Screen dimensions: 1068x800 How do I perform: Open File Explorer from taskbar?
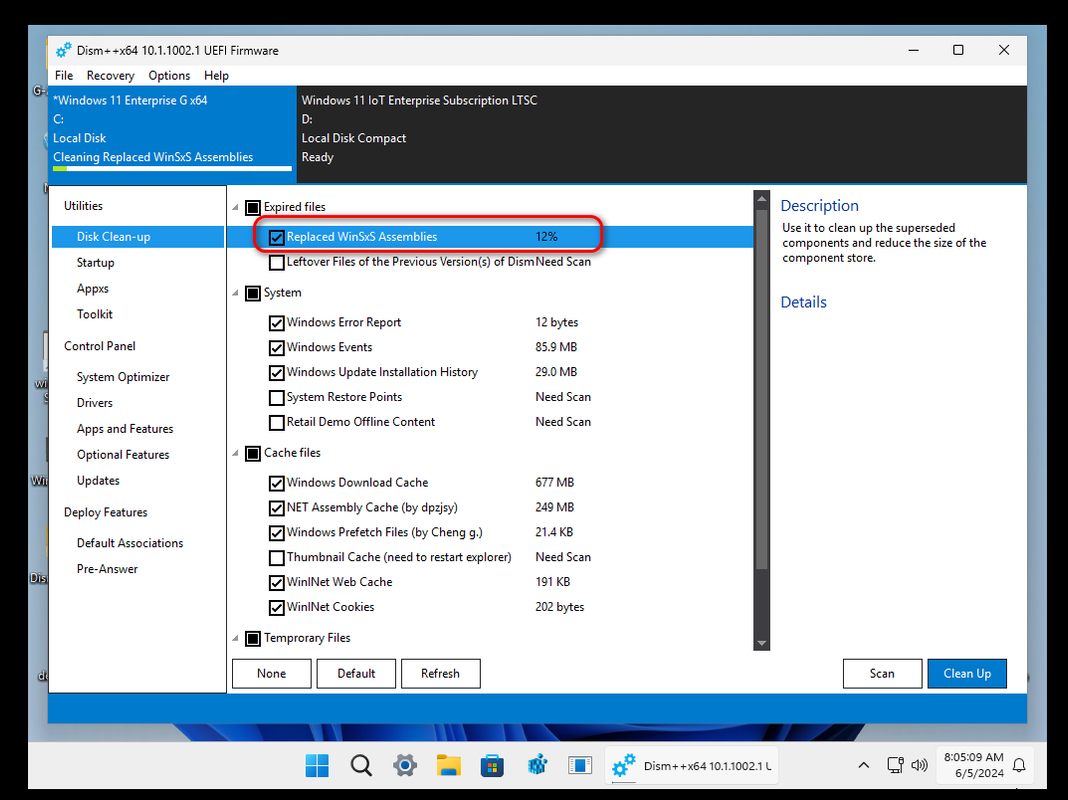(448, 765)
